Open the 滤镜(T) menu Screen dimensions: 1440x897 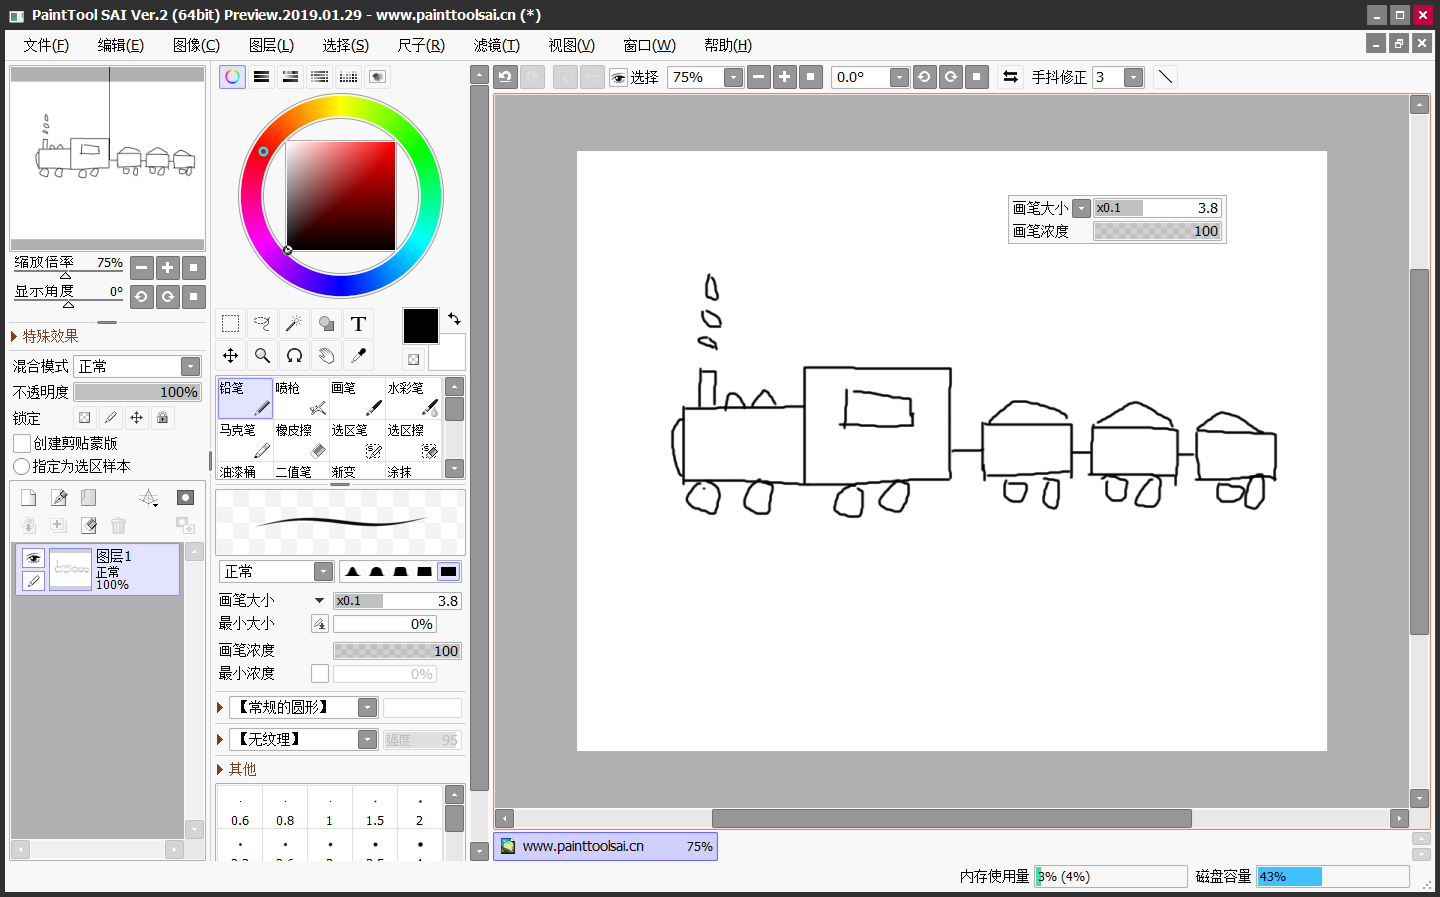click(x=497, y=45)
